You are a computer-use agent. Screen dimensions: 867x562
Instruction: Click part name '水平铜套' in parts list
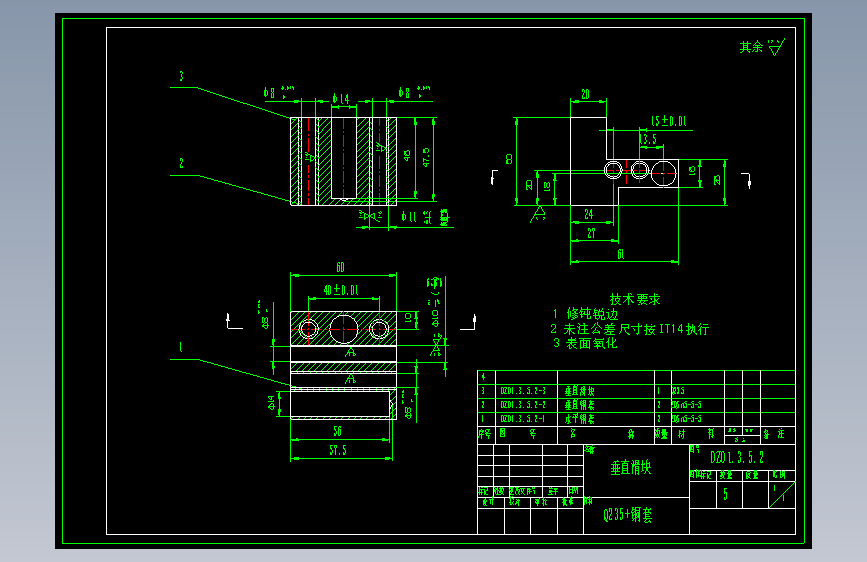579,419
